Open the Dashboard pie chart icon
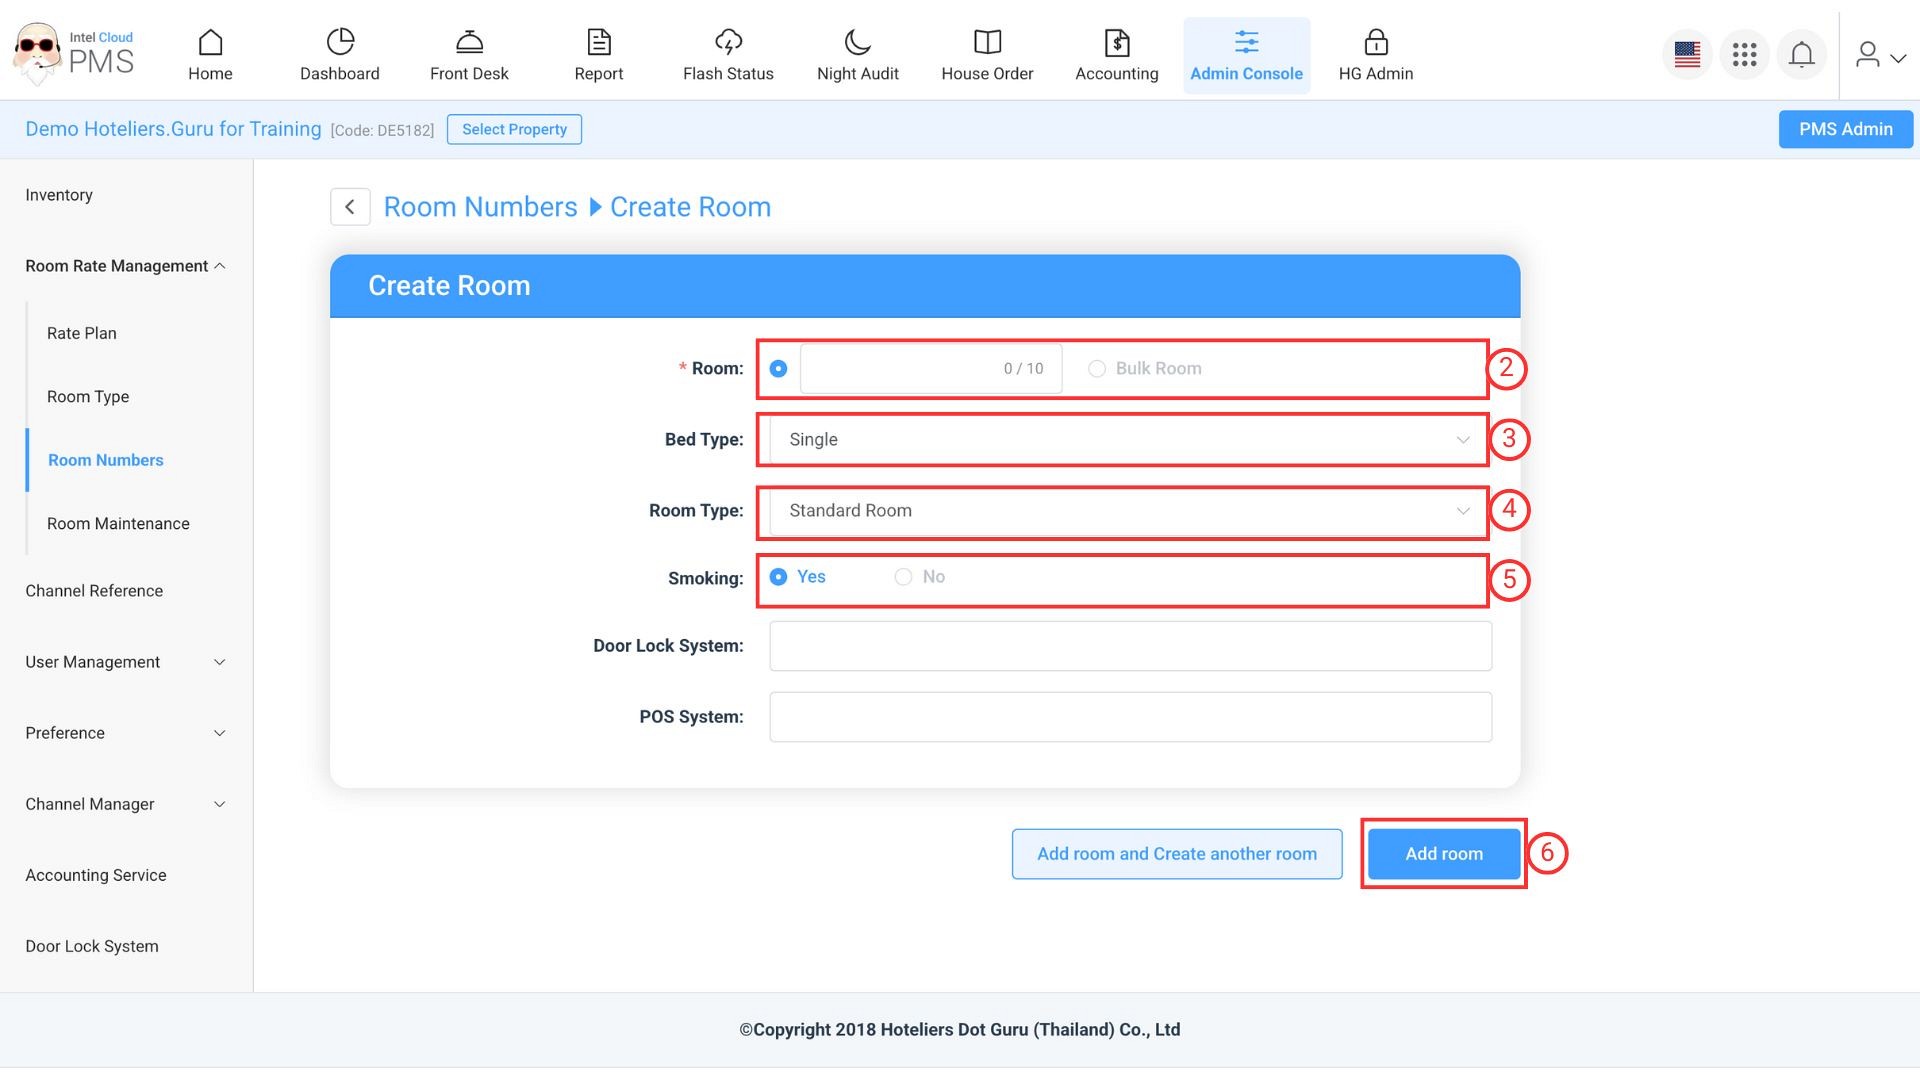The width and height of the screenshot is (1920, 1080). 340,42
